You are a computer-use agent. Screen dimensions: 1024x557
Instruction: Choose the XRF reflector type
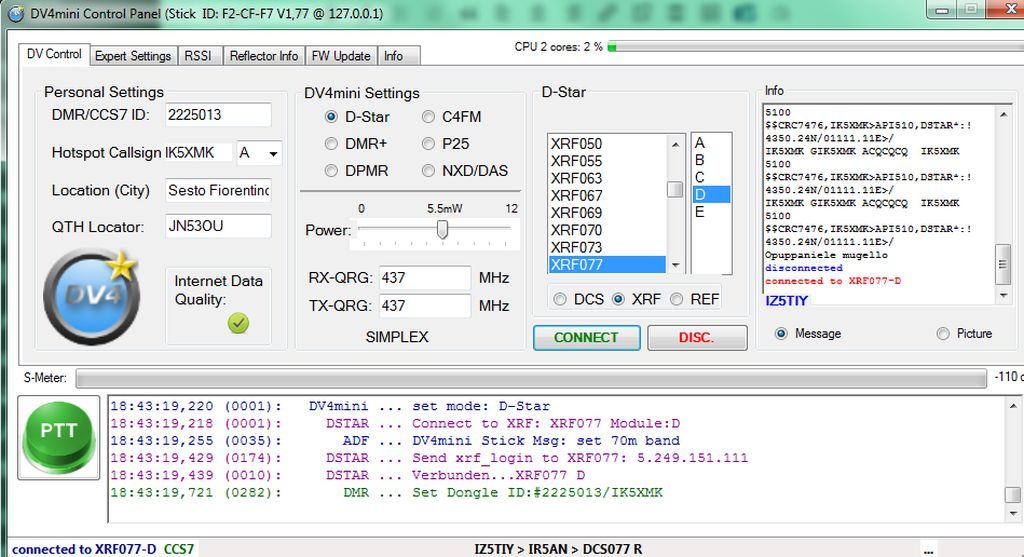(618, 299)
